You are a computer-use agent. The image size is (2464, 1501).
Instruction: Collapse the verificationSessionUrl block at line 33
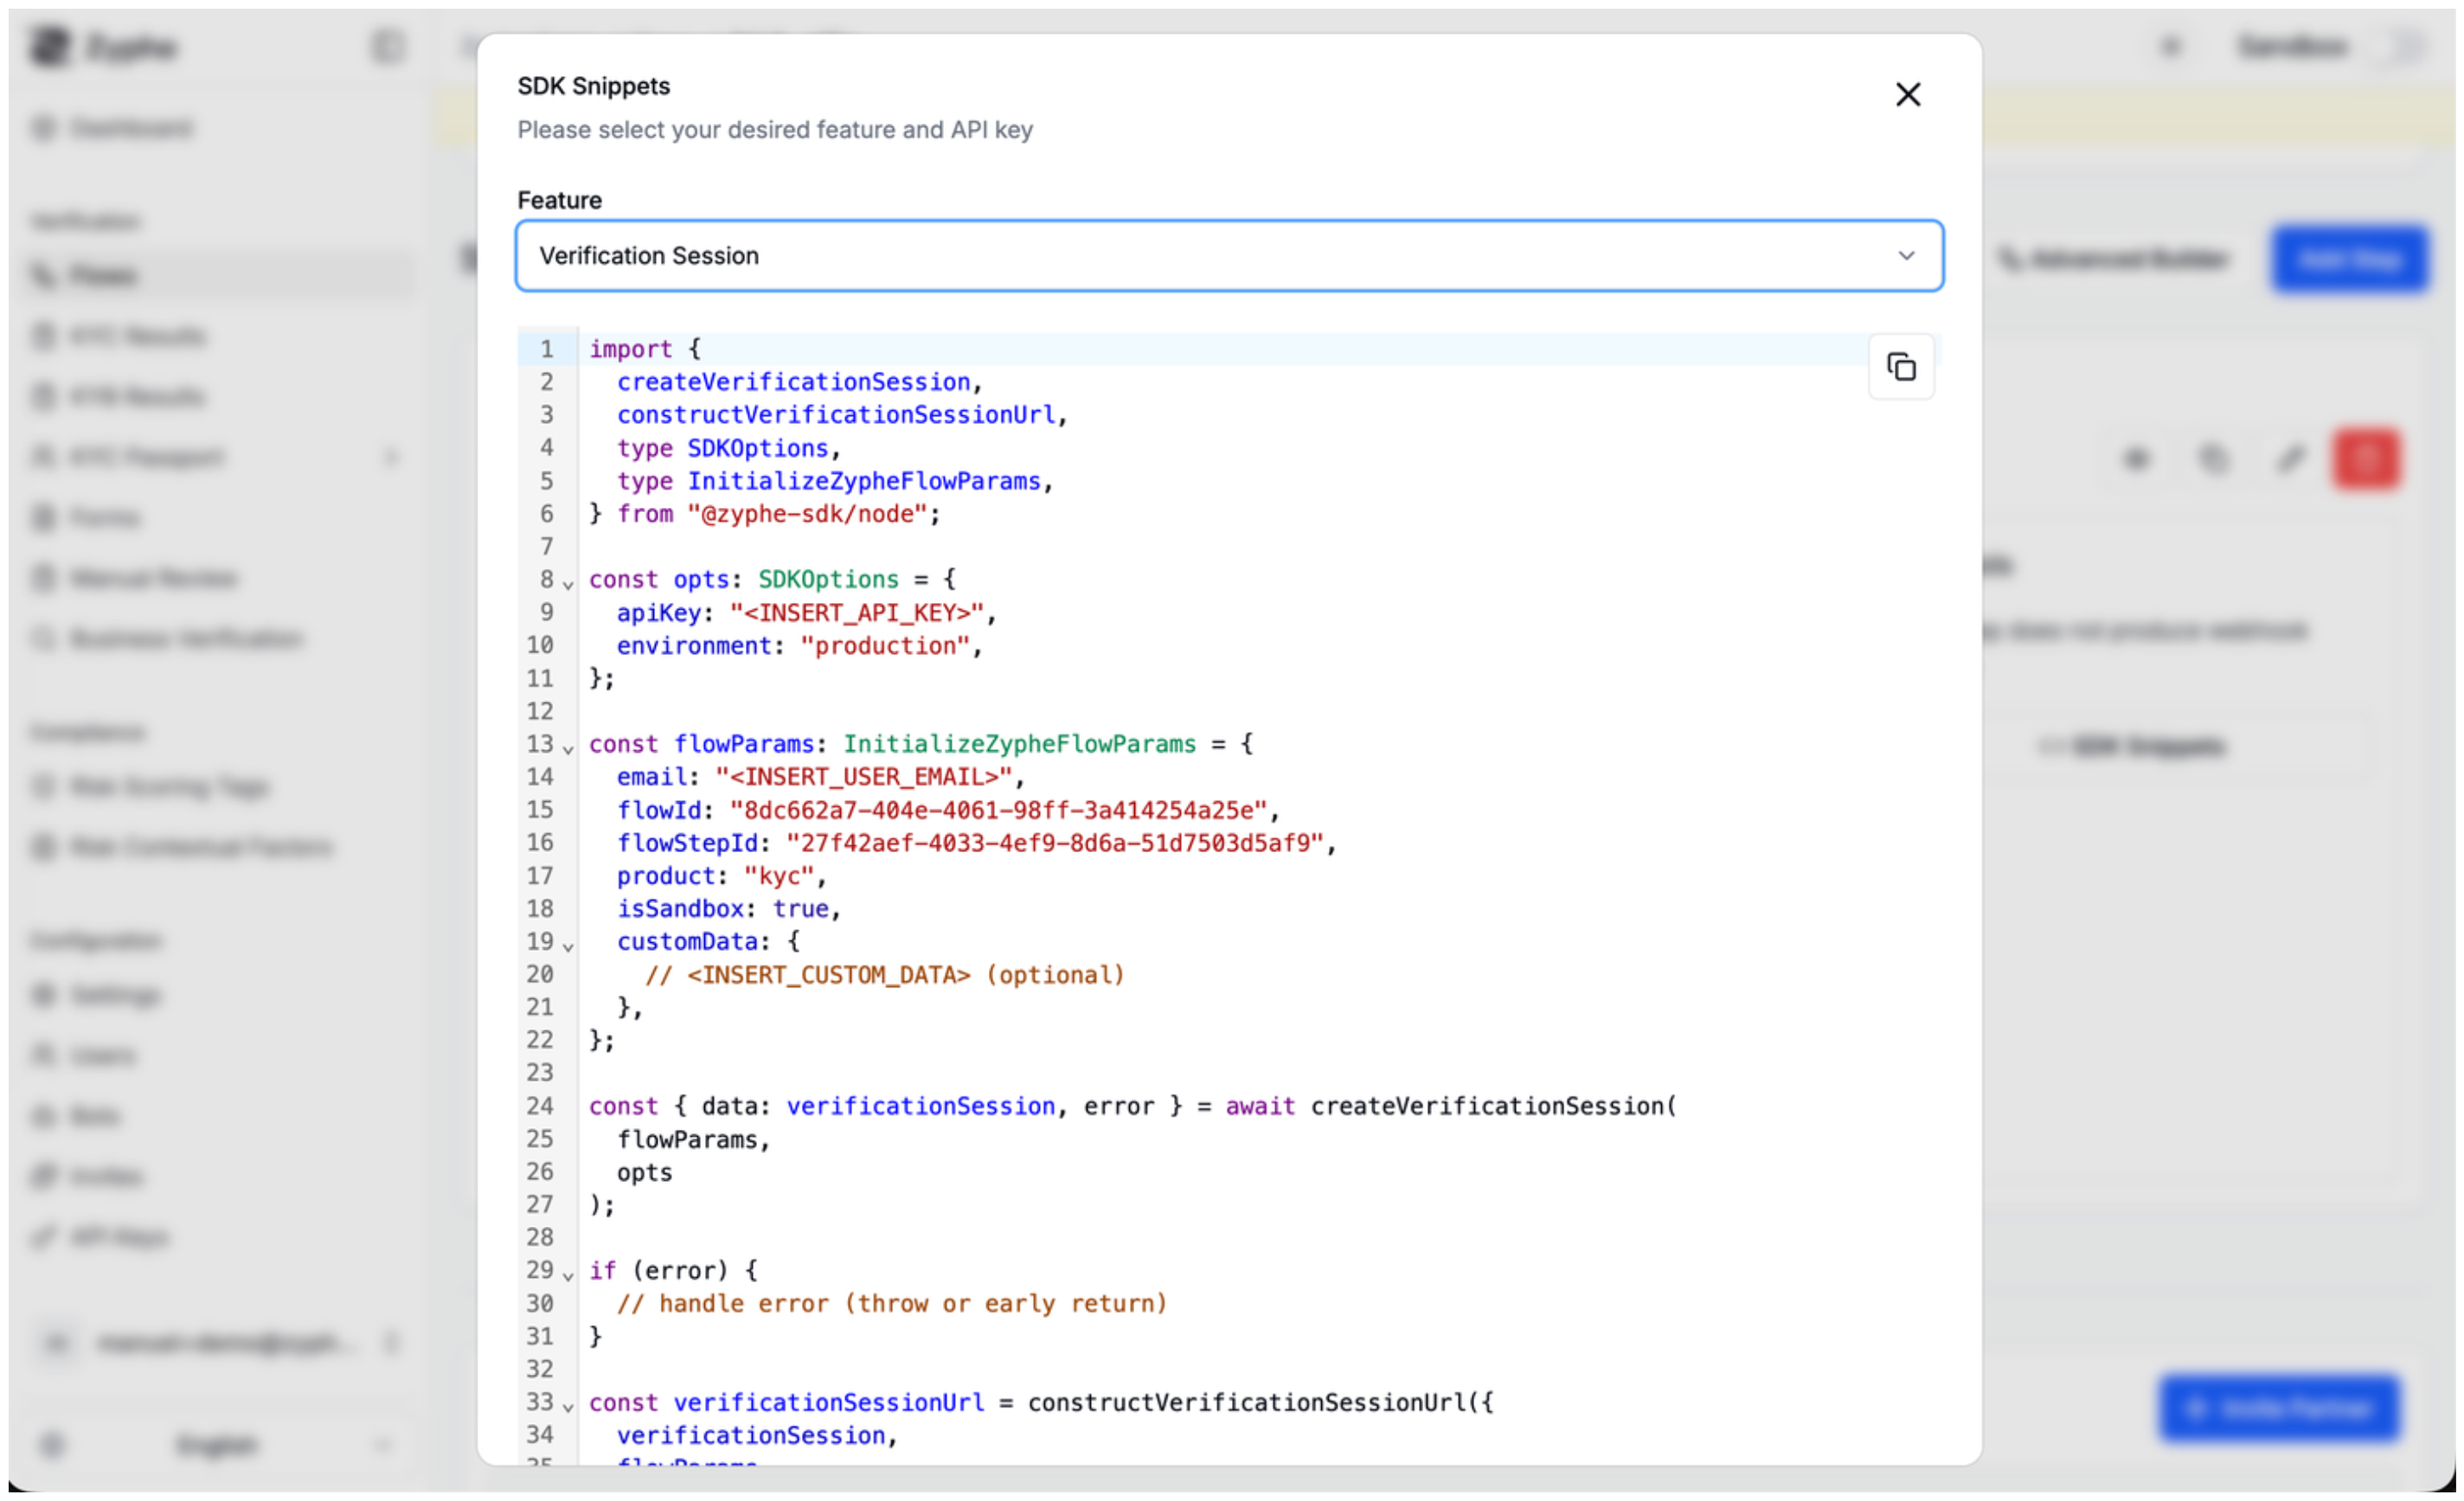567,1407
